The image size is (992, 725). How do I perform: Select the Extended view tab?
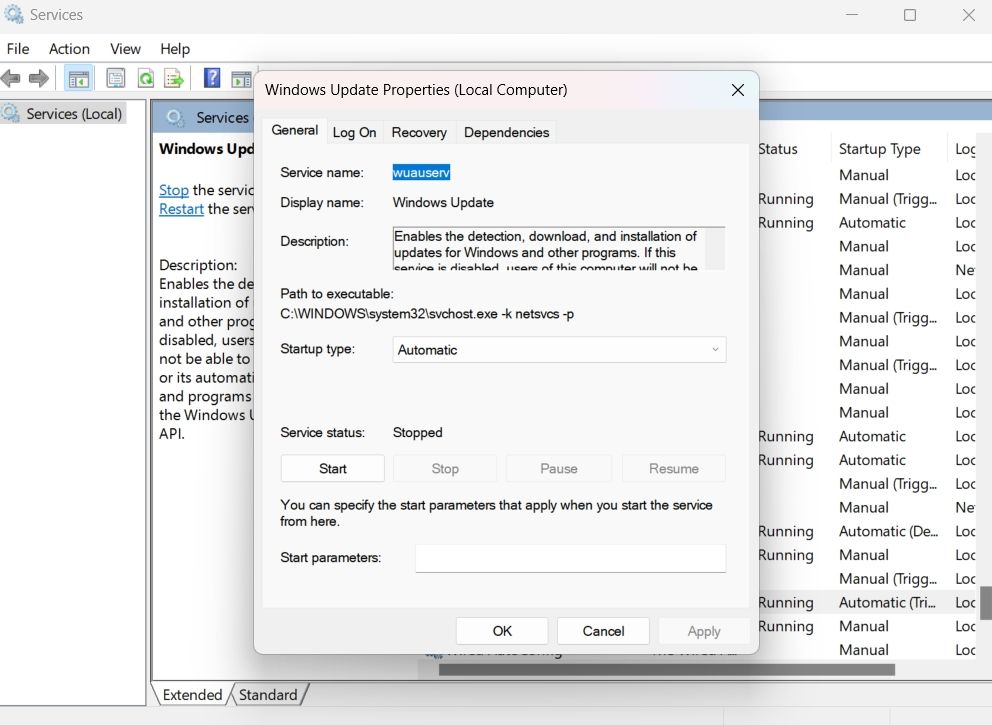(x=192, y=695)
